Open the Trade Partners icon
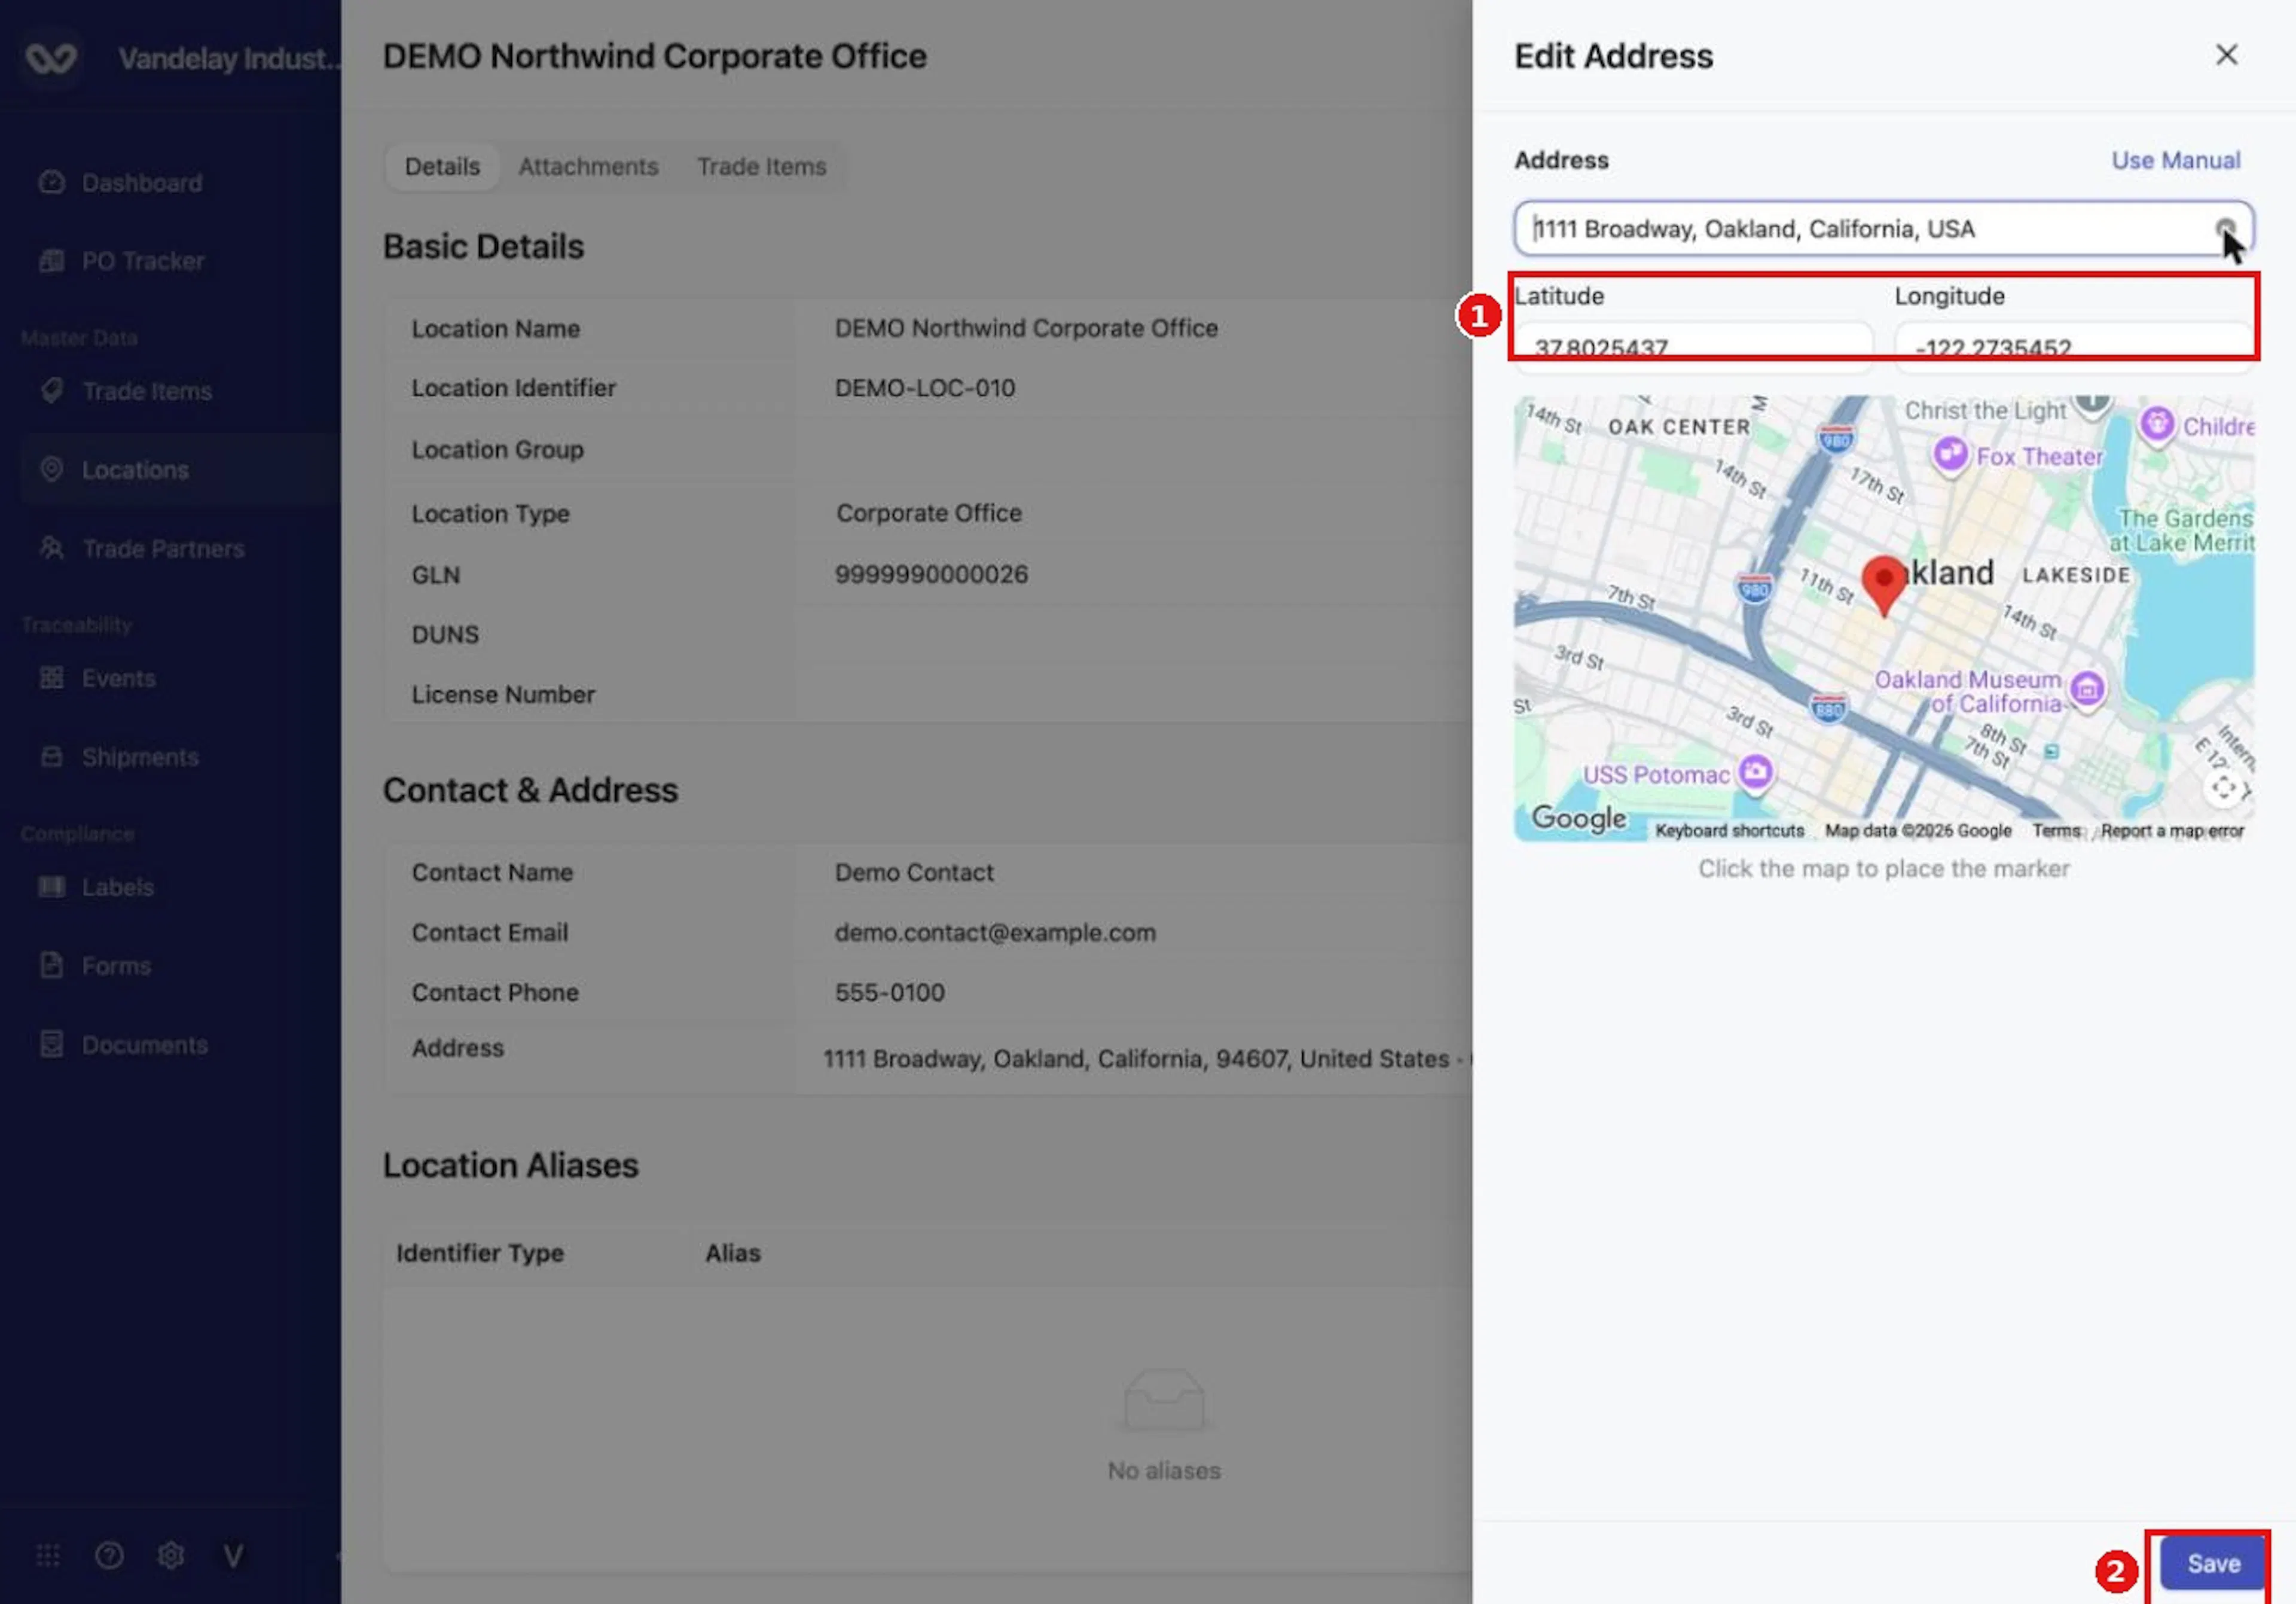This screenshot has width=2296, height=1604. click(x=51, y=548)
